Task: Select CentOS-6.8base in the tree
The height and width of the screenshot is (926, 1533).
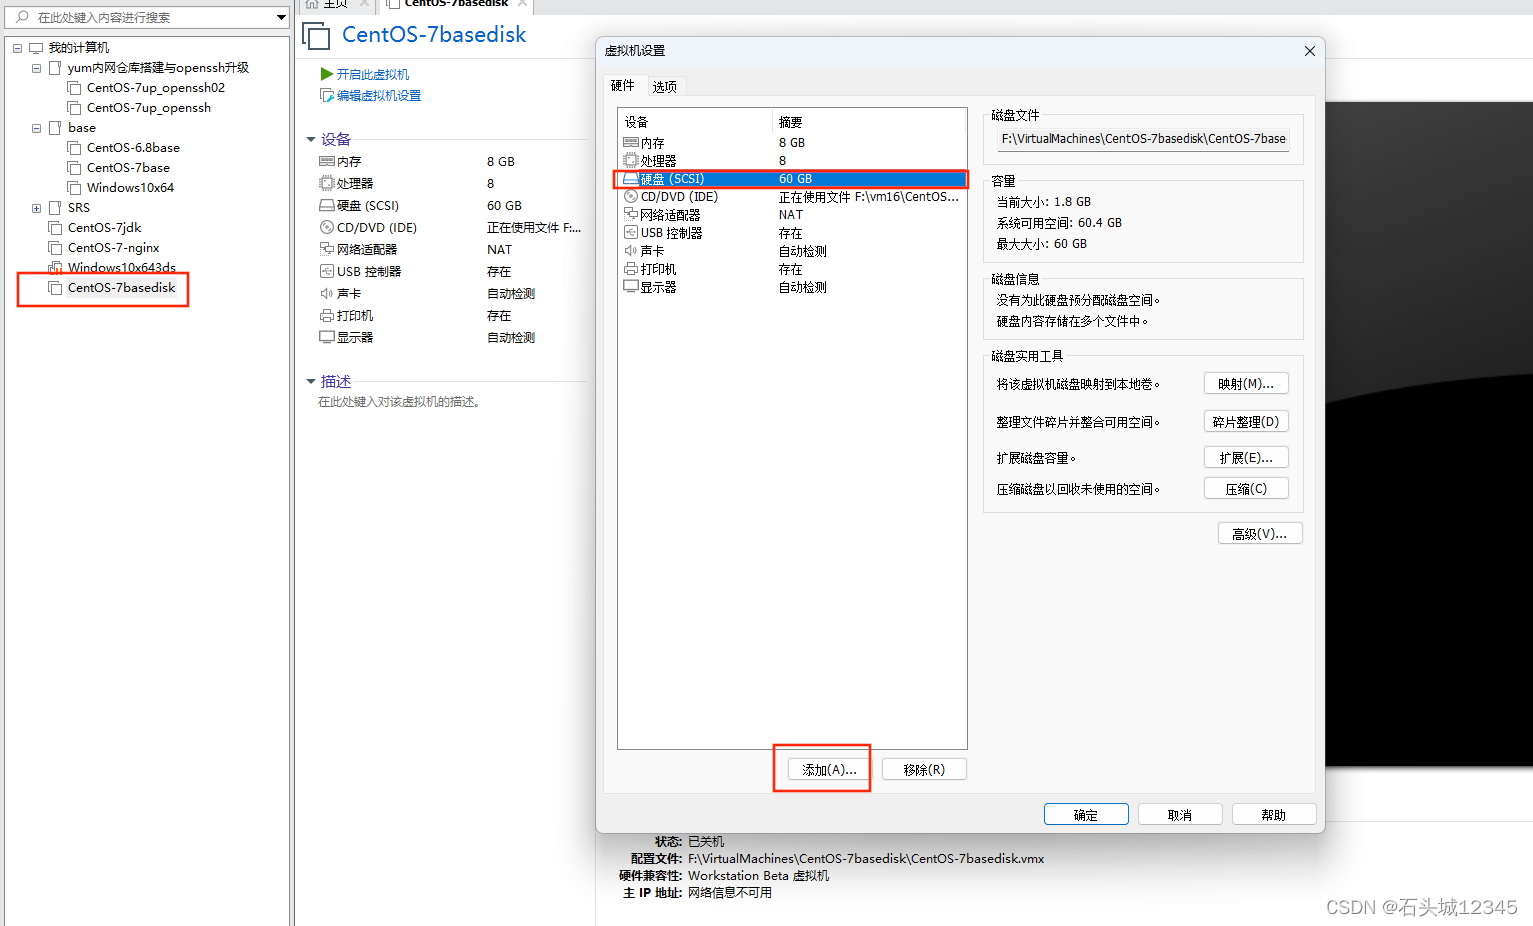Action: click(133, 148)
